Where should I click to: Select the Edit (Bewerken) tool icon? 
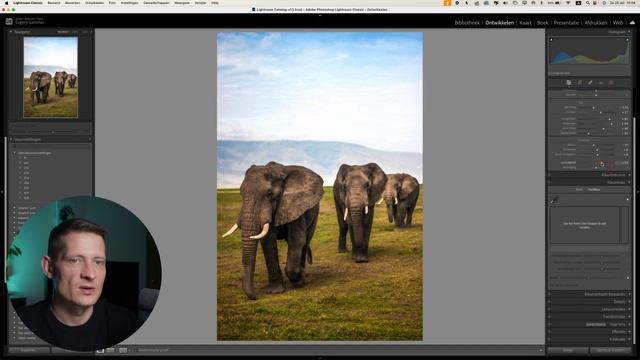coord(569,82)
